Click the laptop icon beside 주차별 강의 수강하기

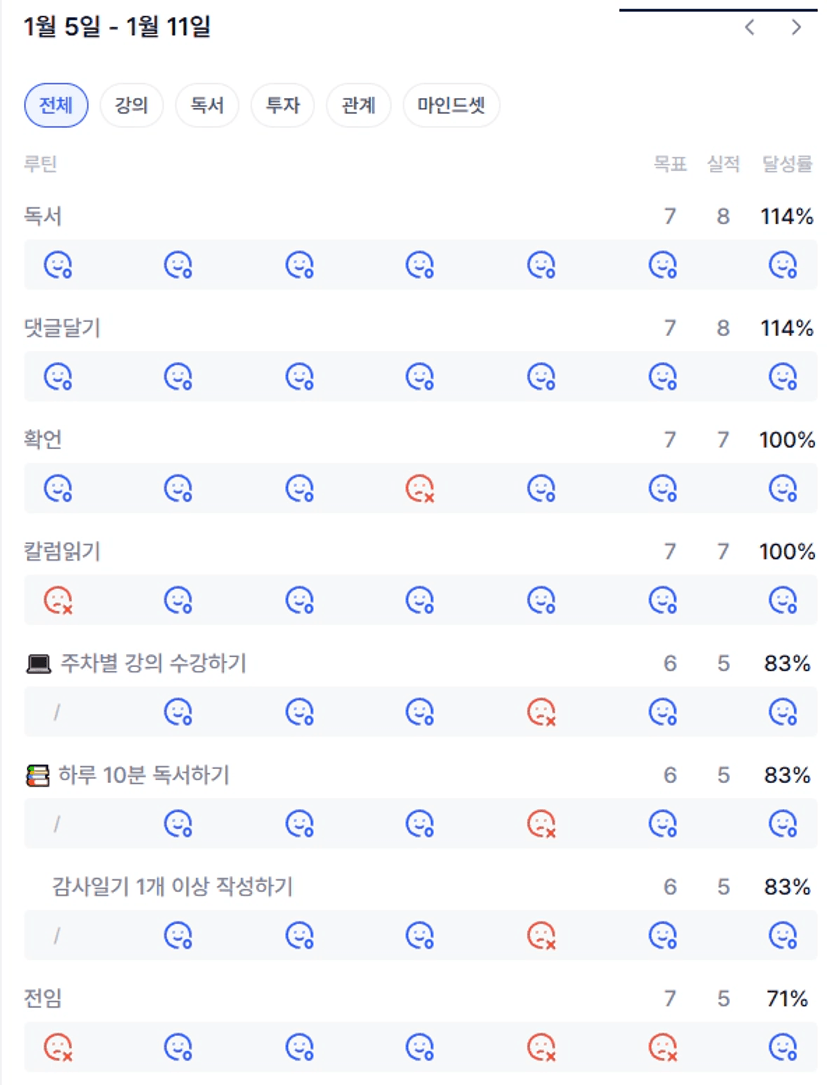[x=38, y=663]
